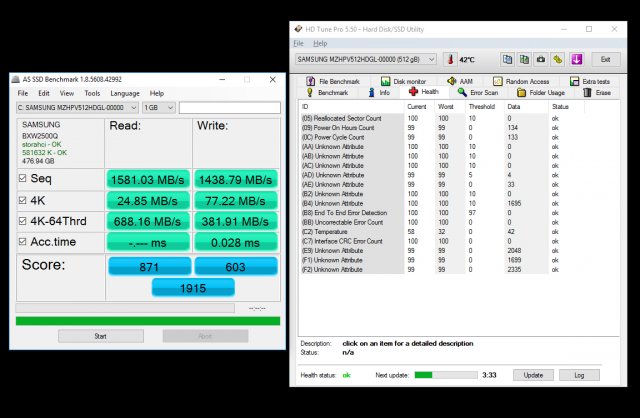
Task: Click the total score 1915 box
Action: [193, 288]
